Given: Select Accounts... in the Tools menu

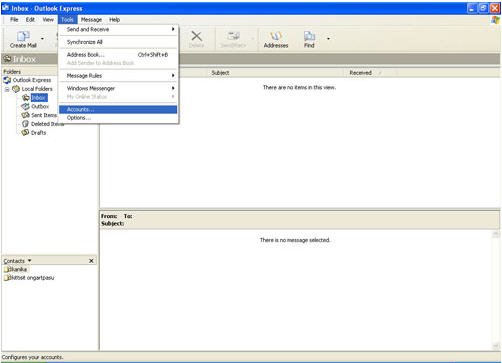Looking at the screenshot, I should (118, 109).
